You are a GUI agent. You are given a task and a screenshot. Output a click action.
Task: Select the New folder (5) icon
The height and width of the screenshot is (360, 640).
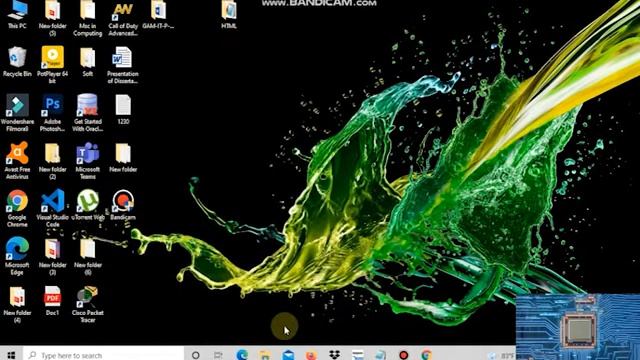(x=52, y=18)
